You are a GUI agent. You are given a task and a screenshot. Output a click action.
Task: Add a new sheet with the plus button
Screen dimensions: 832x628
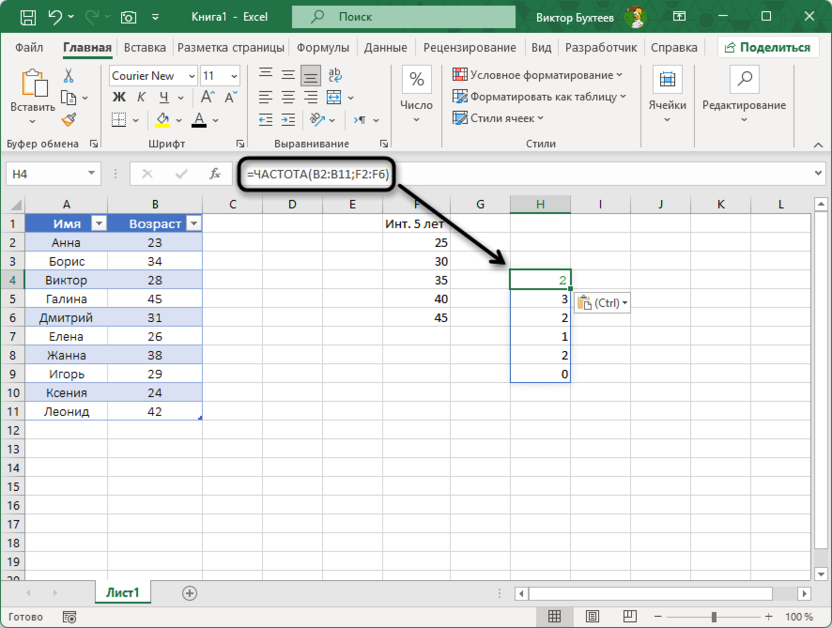(x=188, y=592)
